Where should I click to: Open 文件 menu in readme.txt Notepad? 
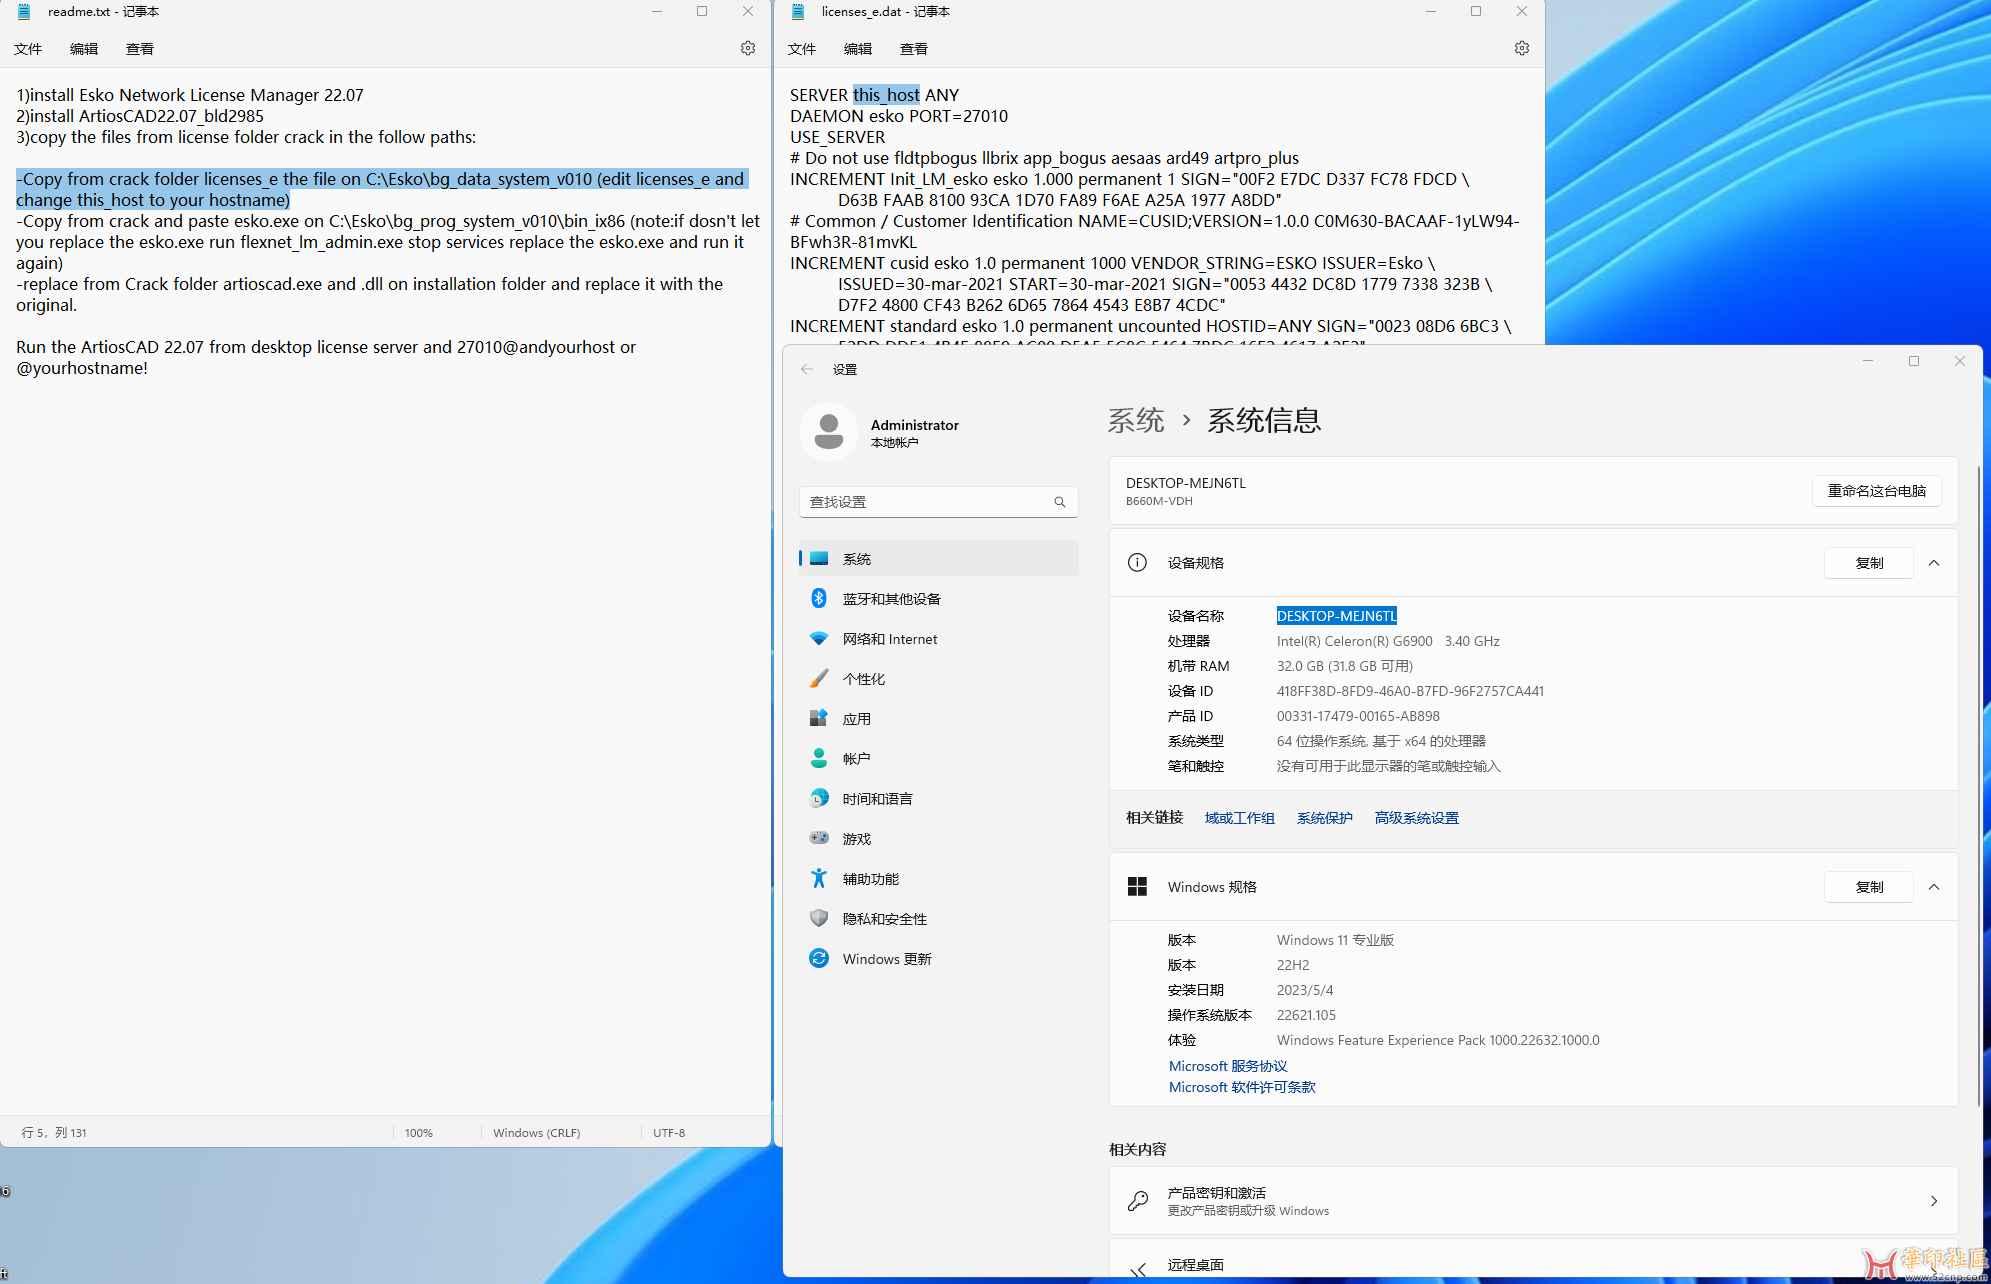point(28,49)
